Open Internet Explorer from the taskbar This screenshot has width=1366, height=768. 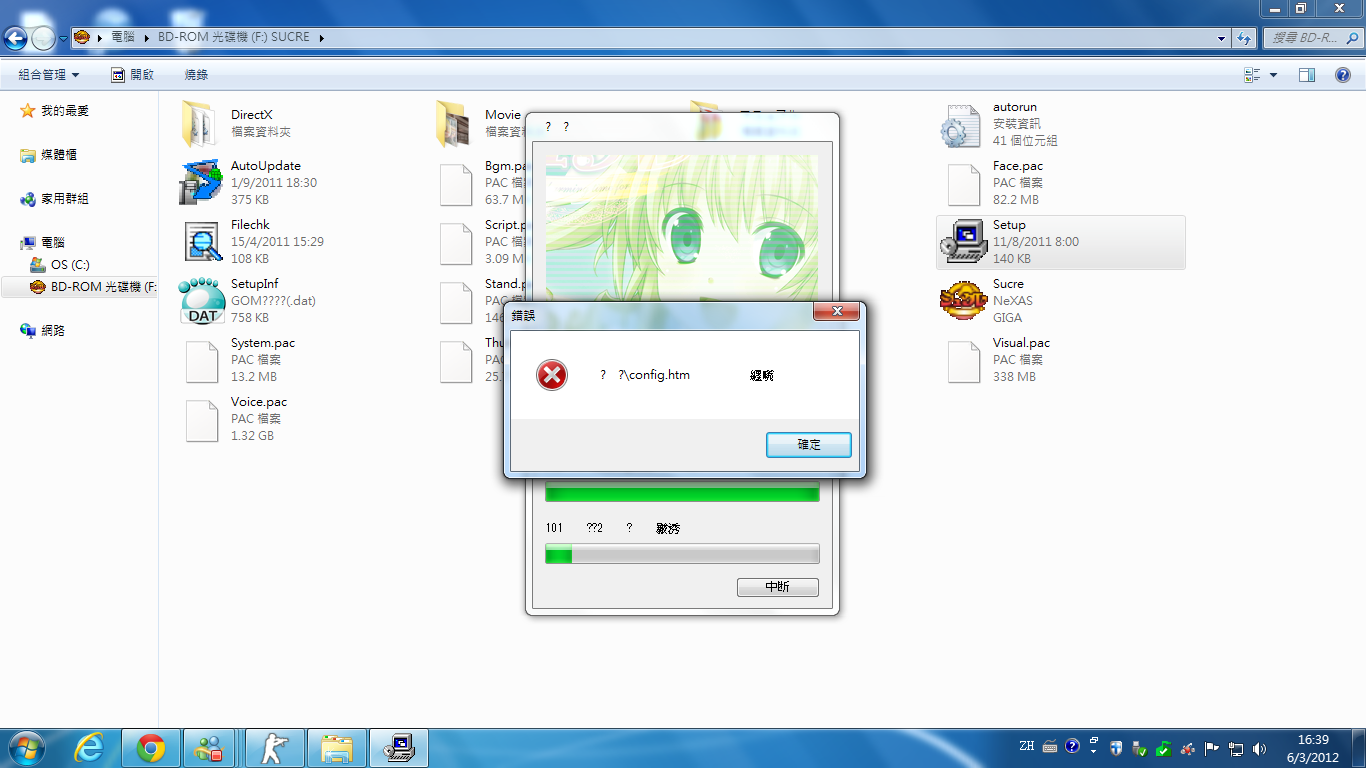point(90,748)
